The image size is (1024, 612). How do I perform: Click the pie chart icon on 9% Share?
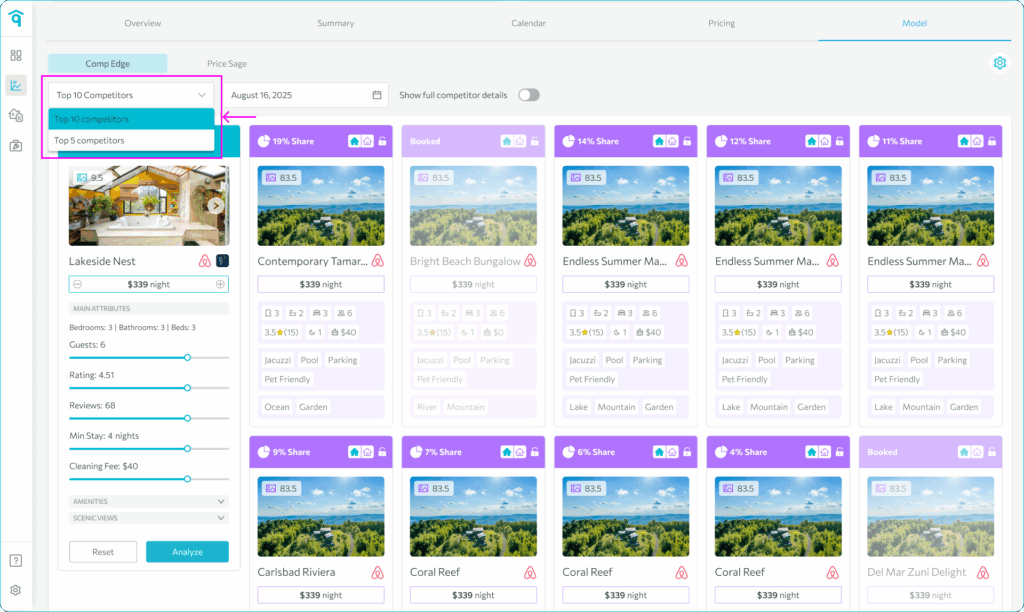pos(263,452)
